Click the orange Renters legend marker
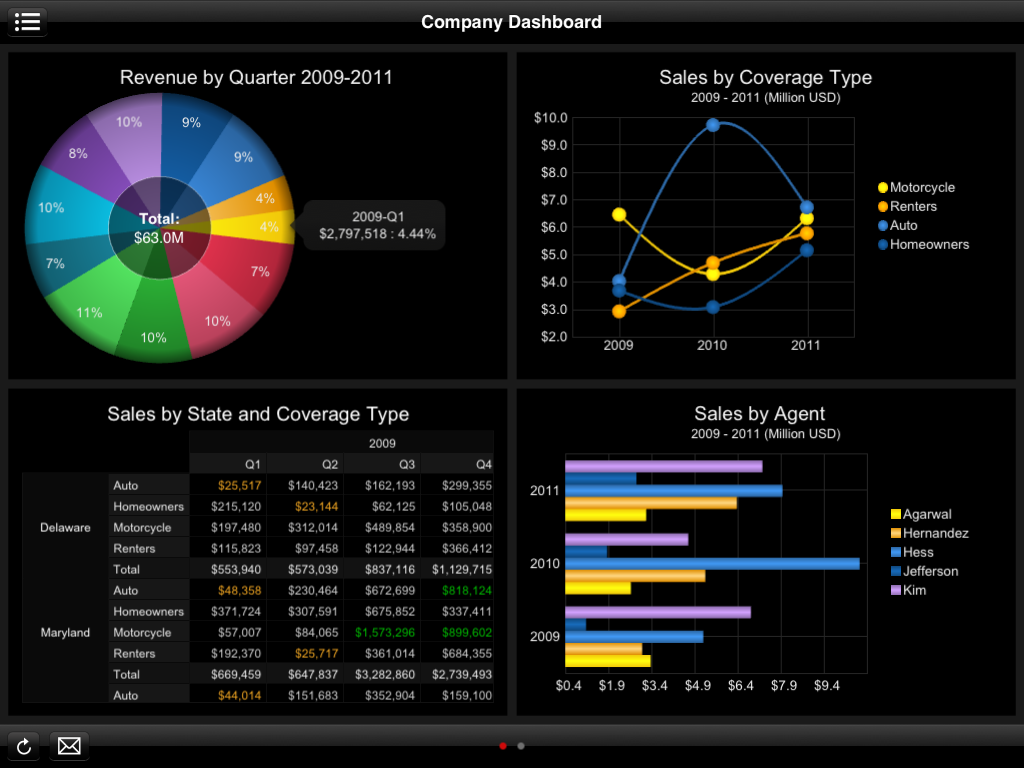This screenshot has width=1024, height=768. point(883,207)
